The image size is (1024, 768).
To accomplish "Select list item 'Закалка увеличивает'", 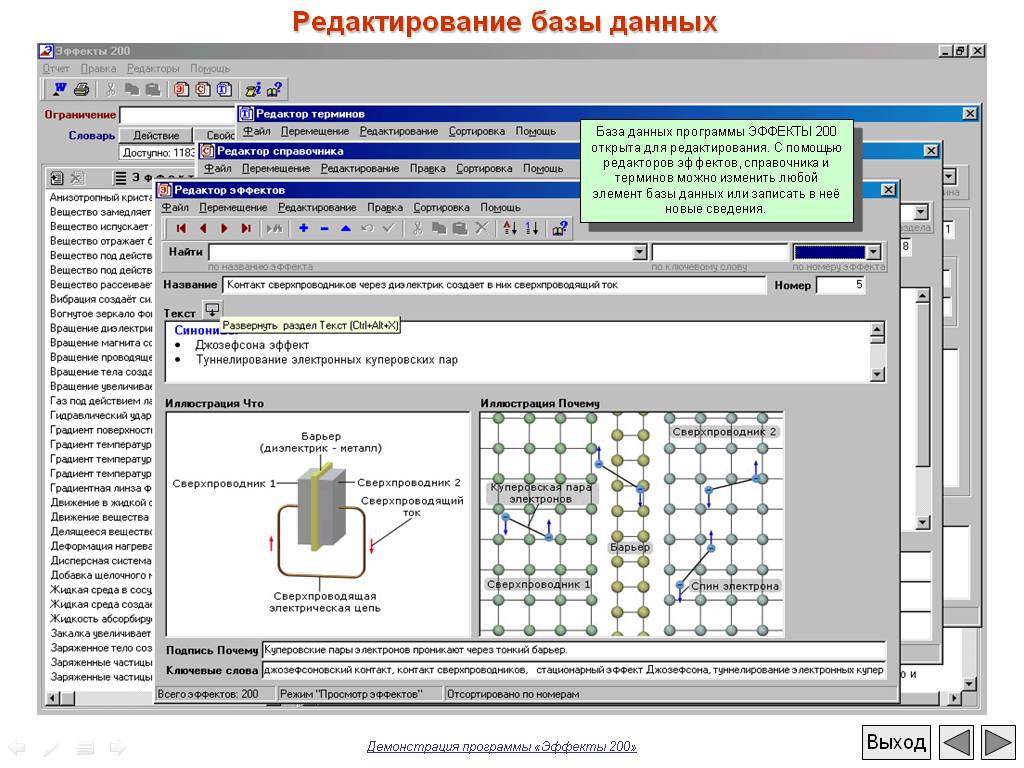I will [101, 633].
